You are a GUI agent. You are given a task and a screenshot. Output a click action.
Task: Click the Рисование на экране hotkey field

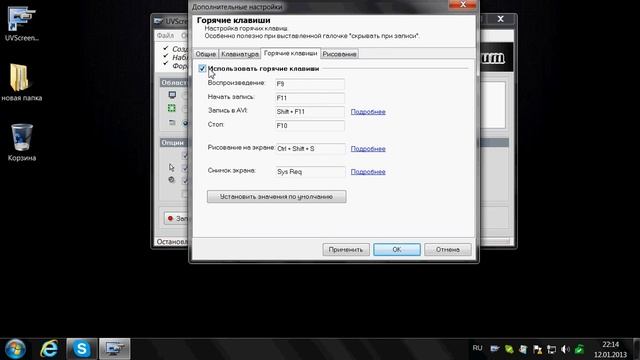[x=310, y=149]
